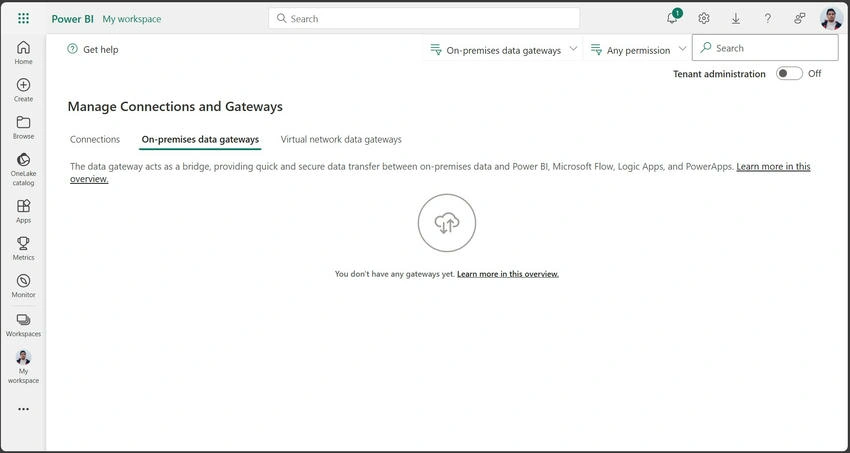This screenshot has height=453, width=850.
Task: Open My workspace in sidebar
Action: [x=23, y=367]
